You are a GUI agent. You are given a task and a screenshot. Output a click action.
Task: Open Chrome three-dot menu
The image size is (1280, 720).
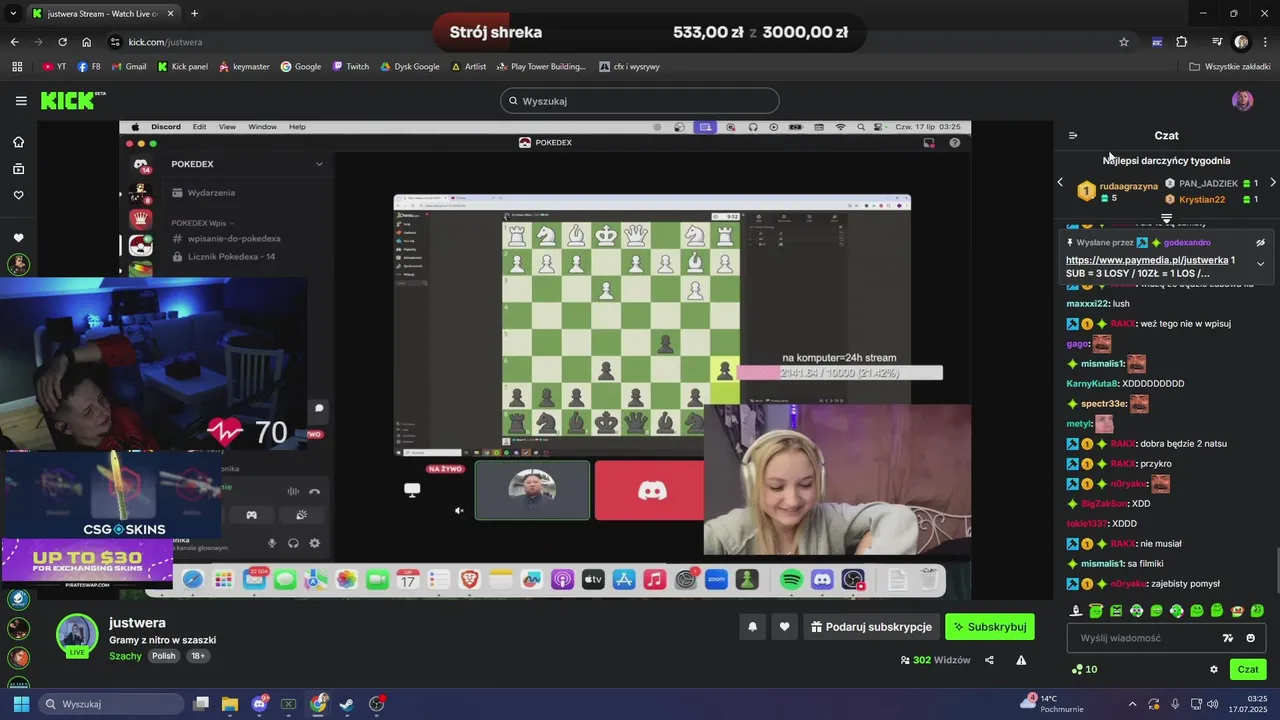tap(1265, 42)
